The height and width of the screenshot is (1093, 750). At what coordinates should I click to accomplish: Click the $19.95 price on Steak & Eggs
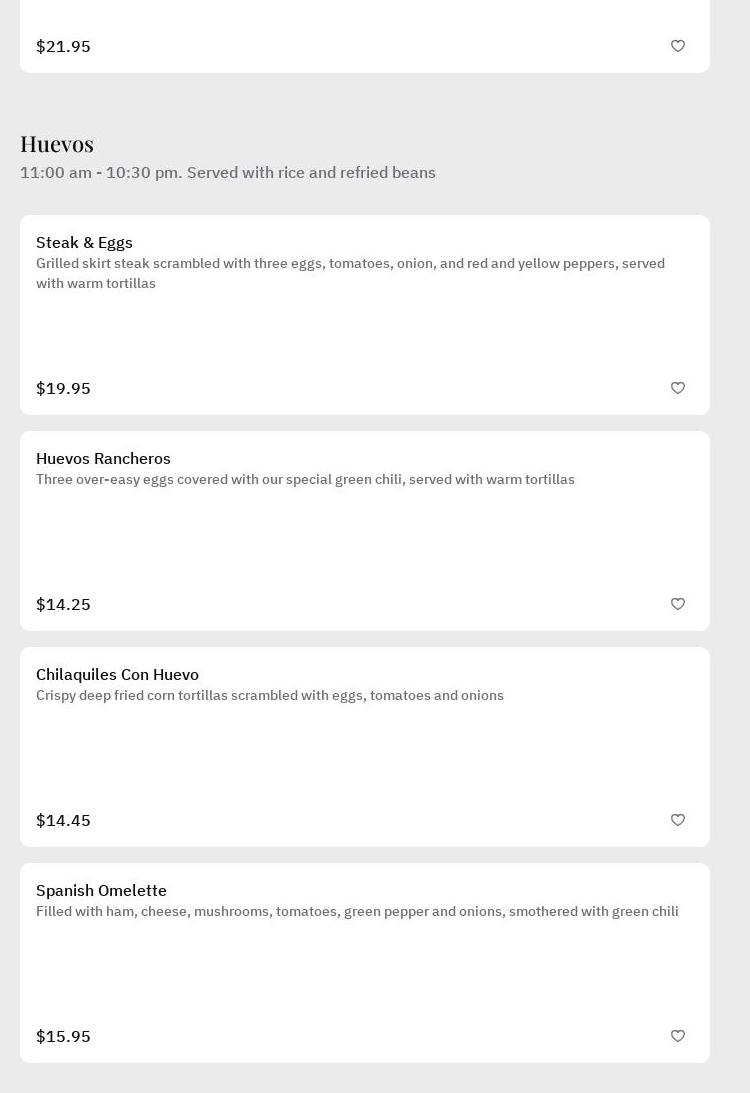coord(63,388)
